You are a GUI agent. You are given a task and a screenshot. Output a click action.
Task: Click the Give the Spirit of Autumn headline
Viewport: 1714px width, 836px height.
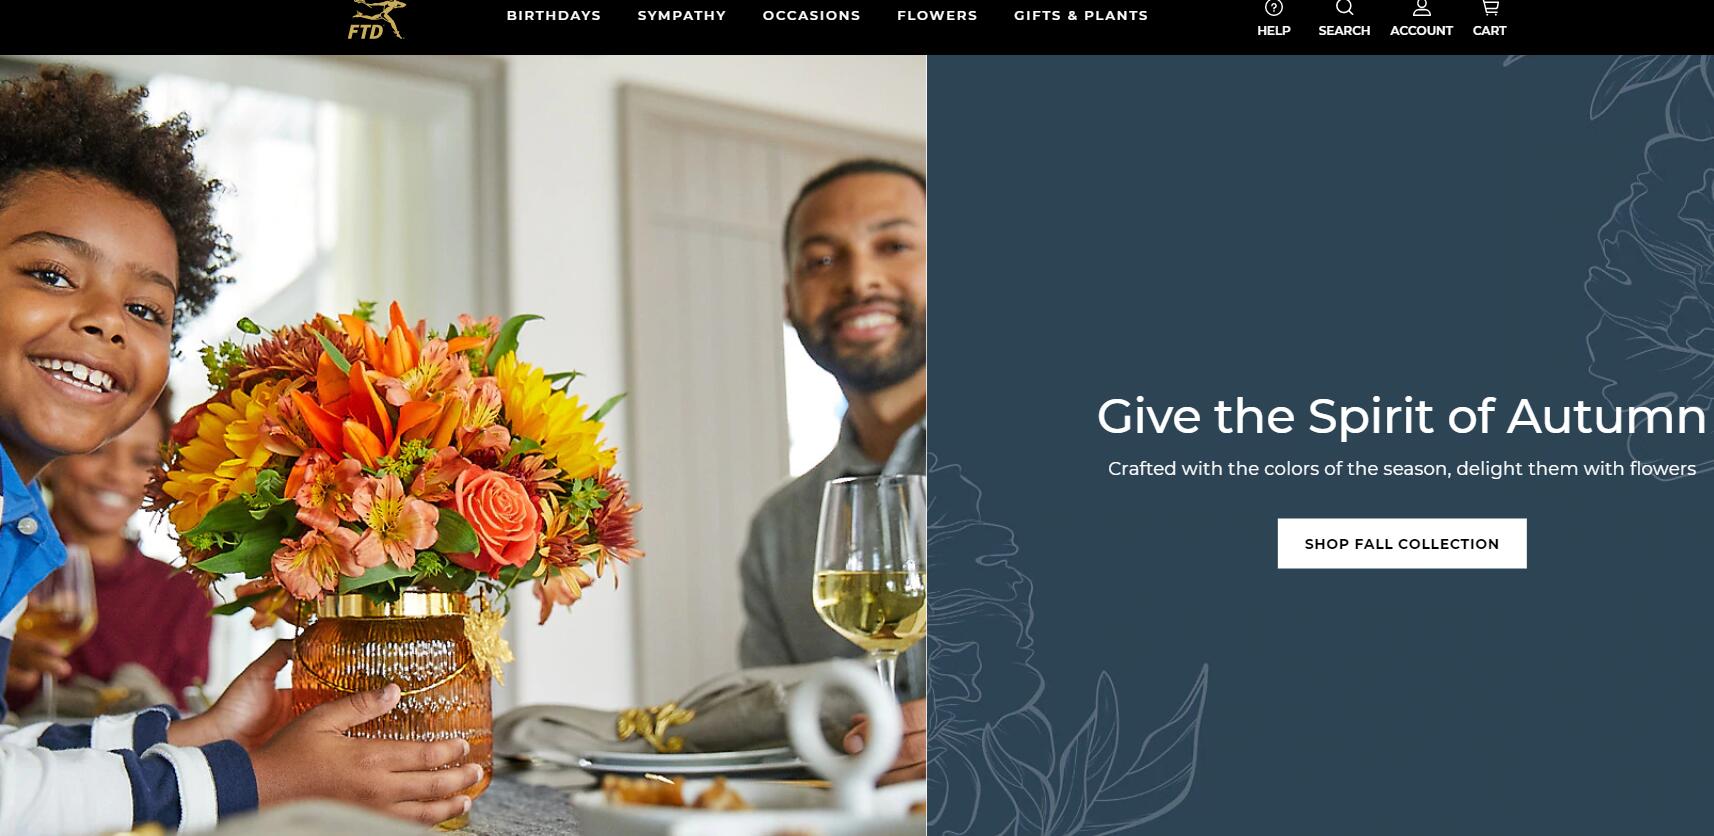[x=1401, y=416]
